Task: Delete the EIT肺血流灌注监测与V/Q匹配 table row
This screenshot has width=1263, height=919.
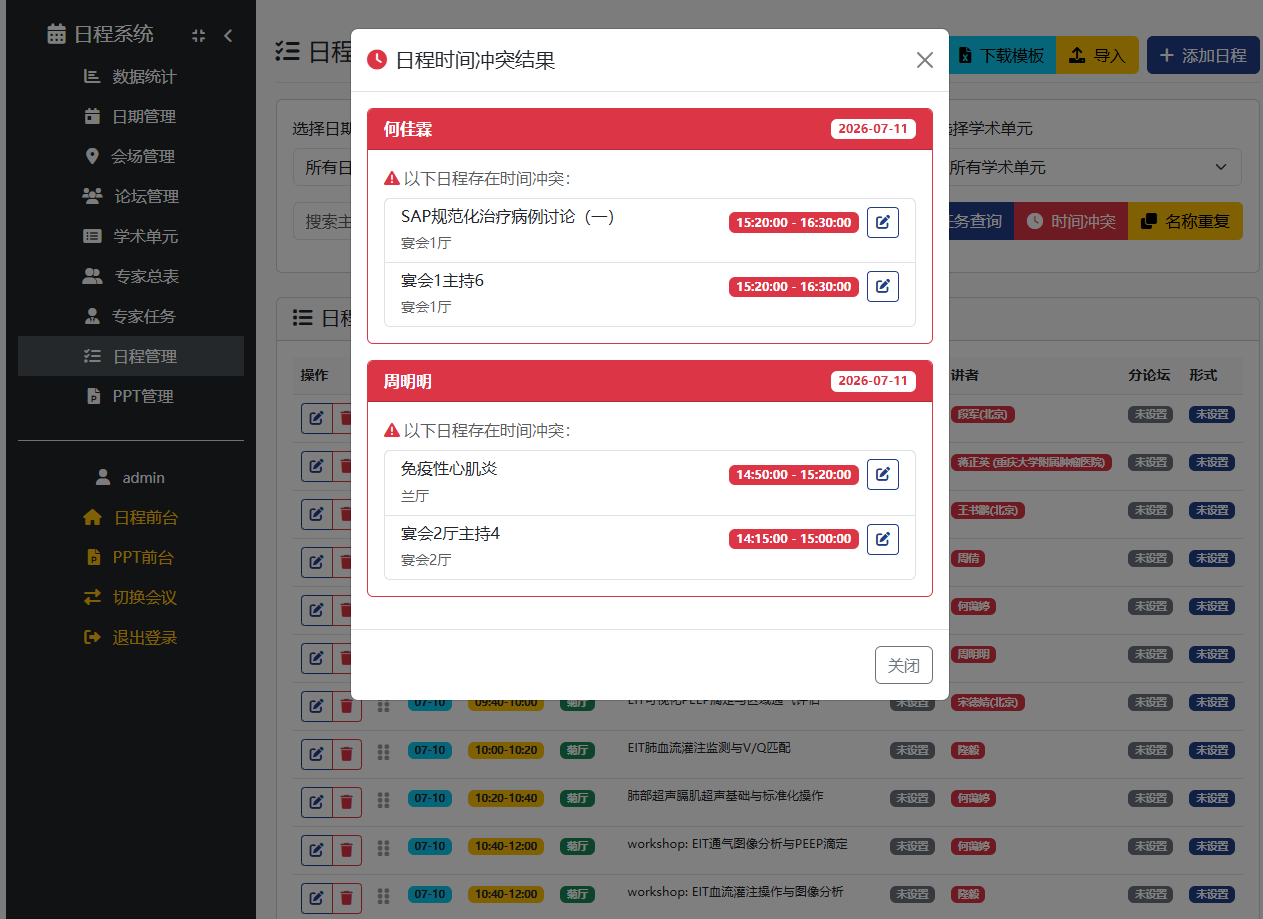Action: point(346,754)
